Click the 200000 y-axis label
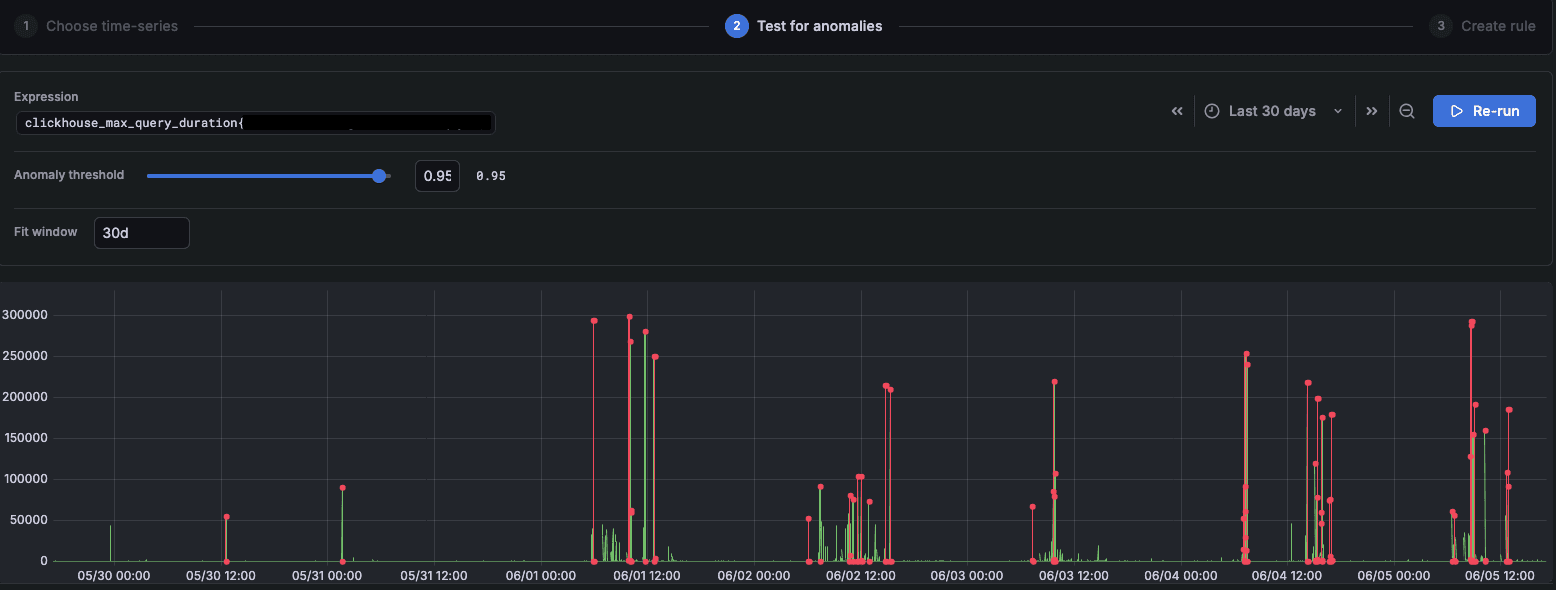This screenshot has width=1556, height=590. pos(24,397)
